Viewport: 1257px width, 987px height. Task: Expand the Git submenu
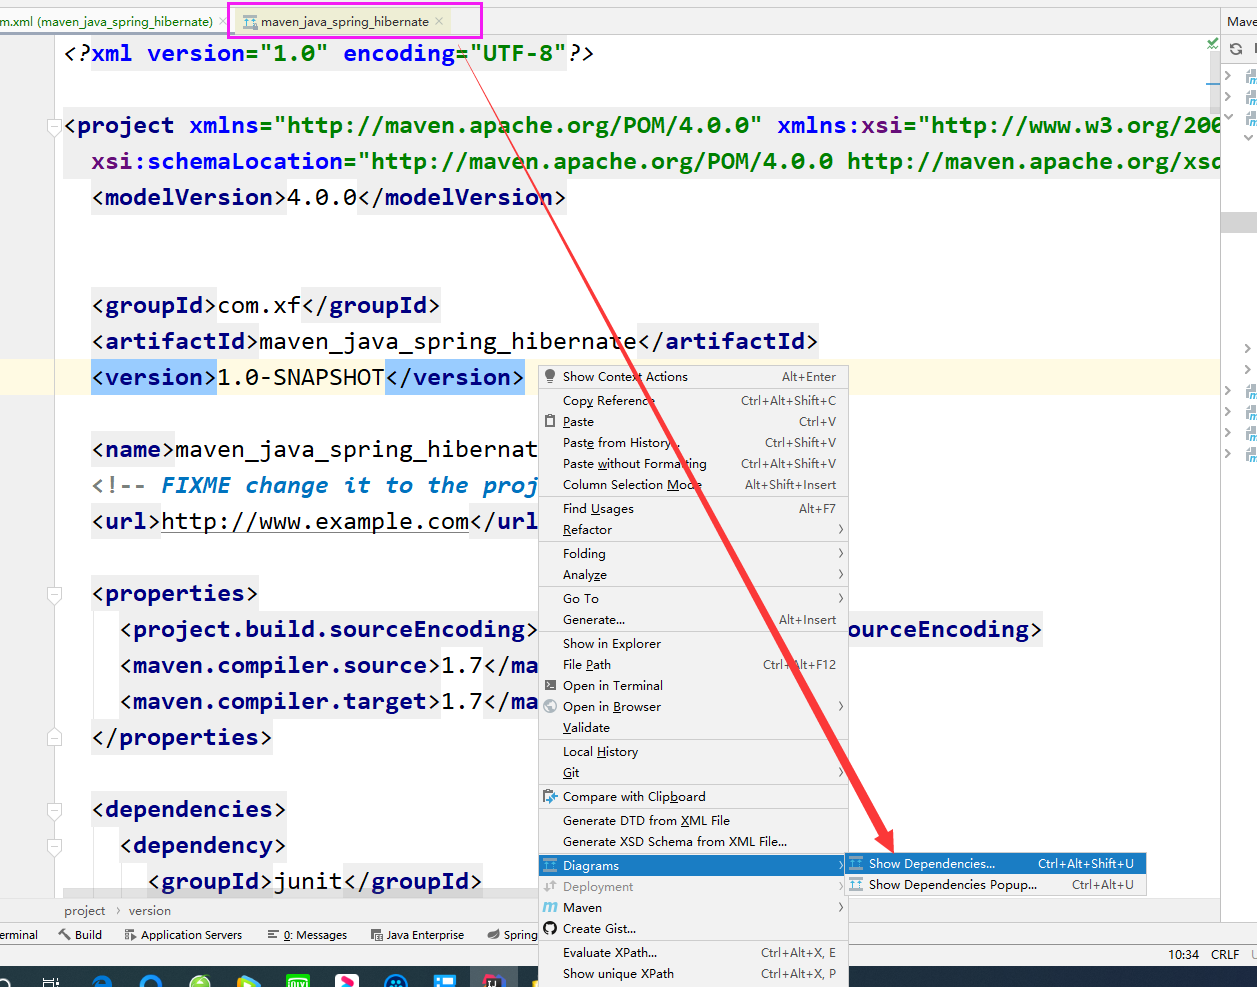[x=692, y=773]
